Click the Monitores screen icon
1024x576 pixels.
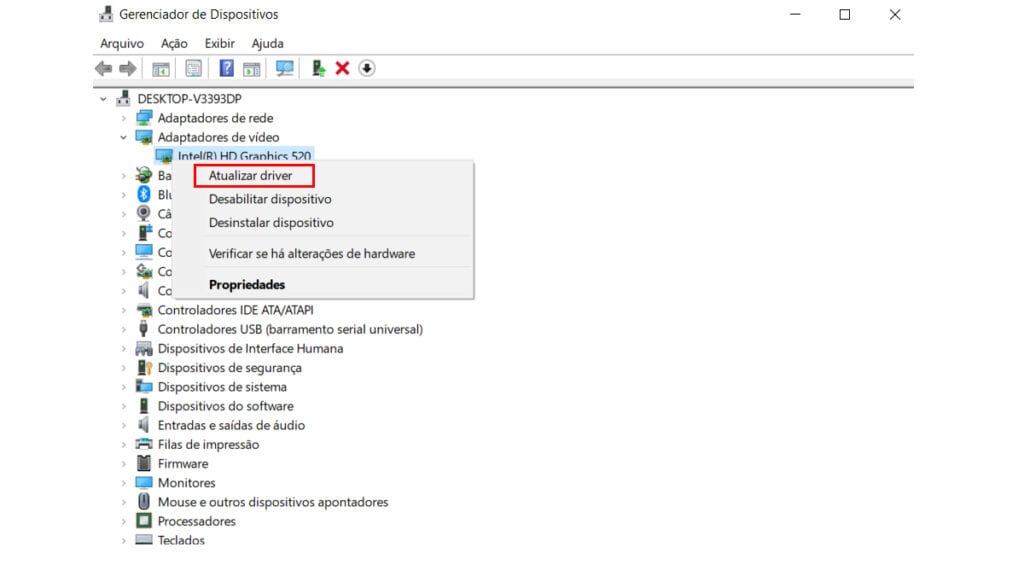(x=144, y=483)
